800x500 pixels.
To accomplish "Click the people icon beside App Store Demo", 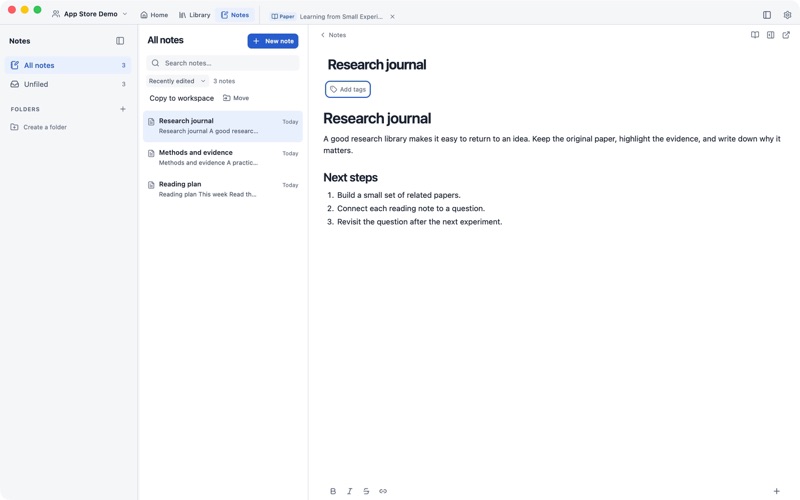I will (56, 14).
